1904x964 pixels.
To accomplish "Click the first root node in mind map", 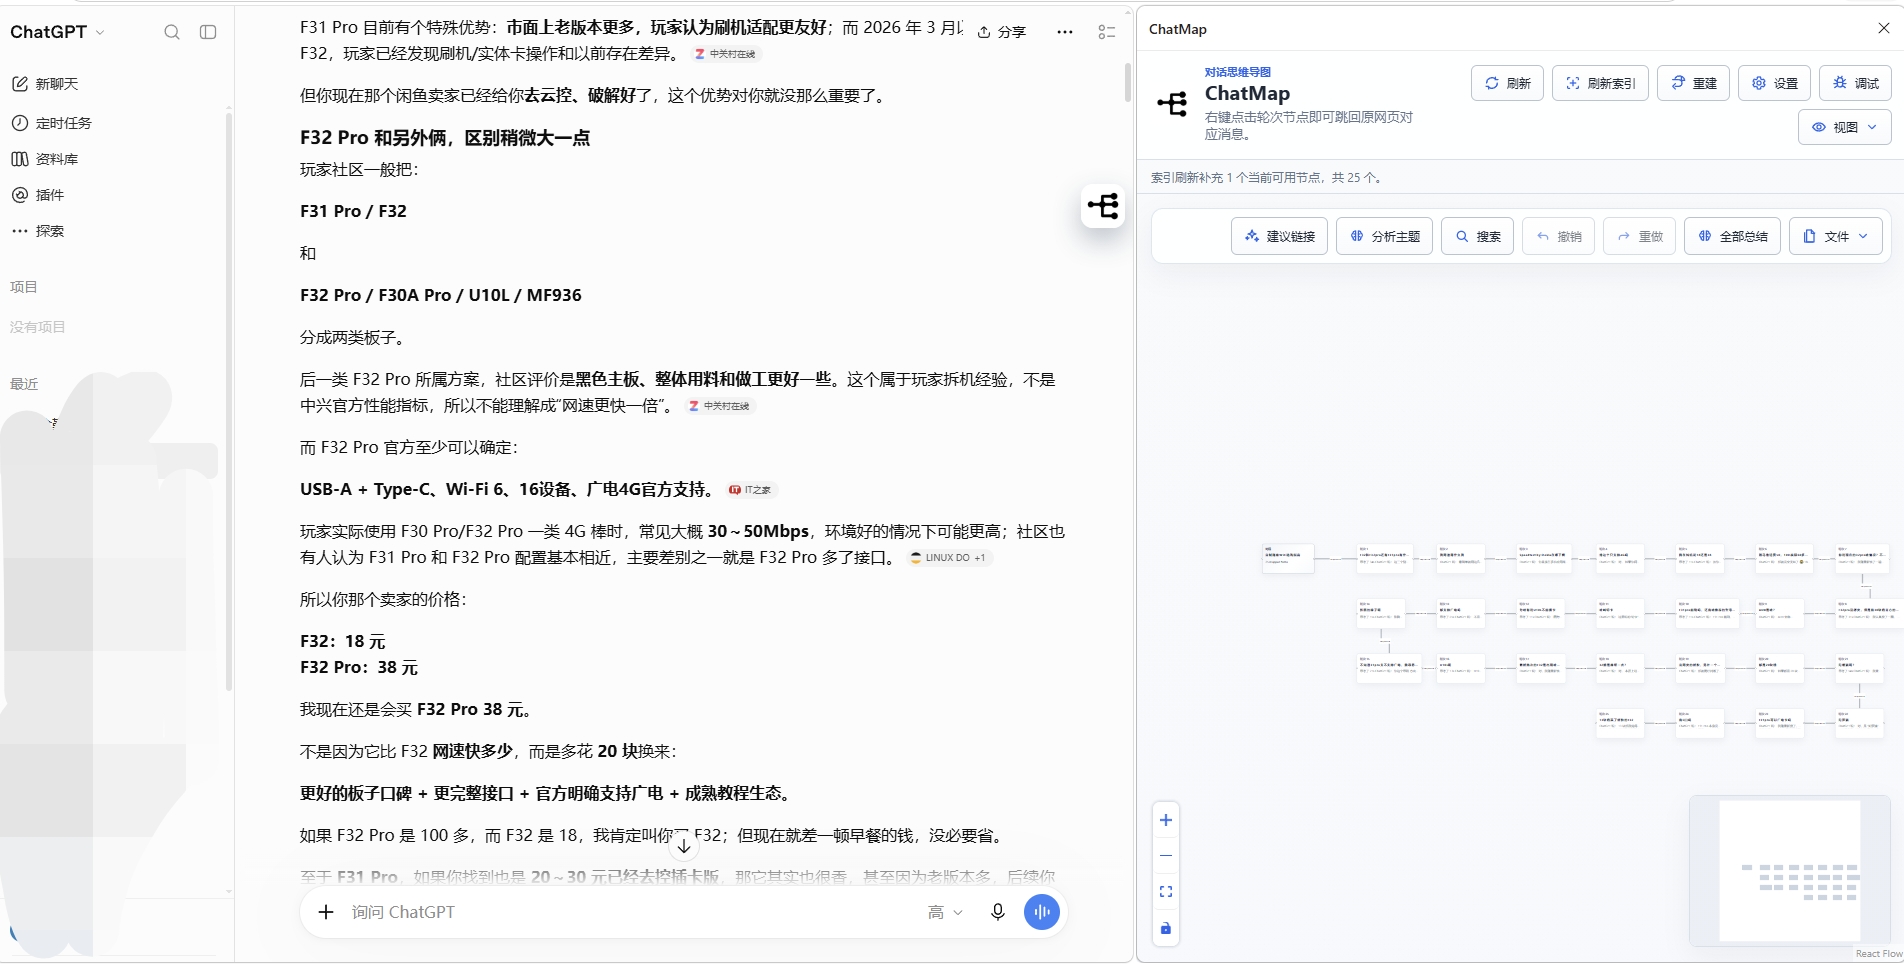I will pos(1288,558).
